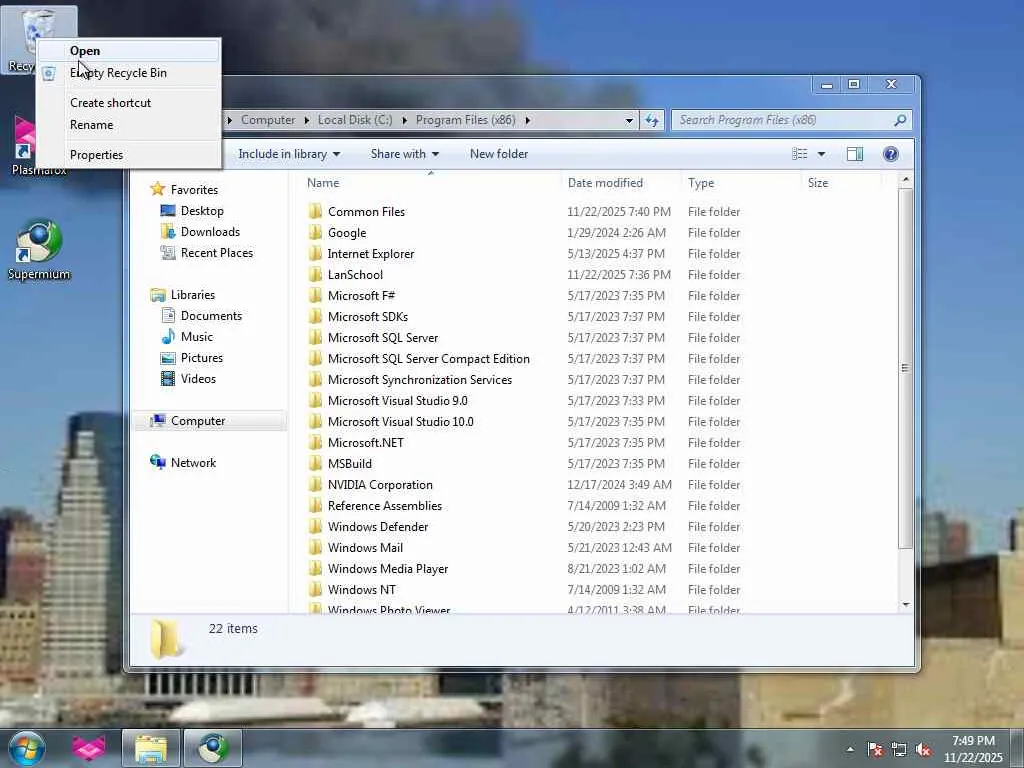Open the Common Files folder icon
The width and height of the screenshot is (1024, 768).
315,212
